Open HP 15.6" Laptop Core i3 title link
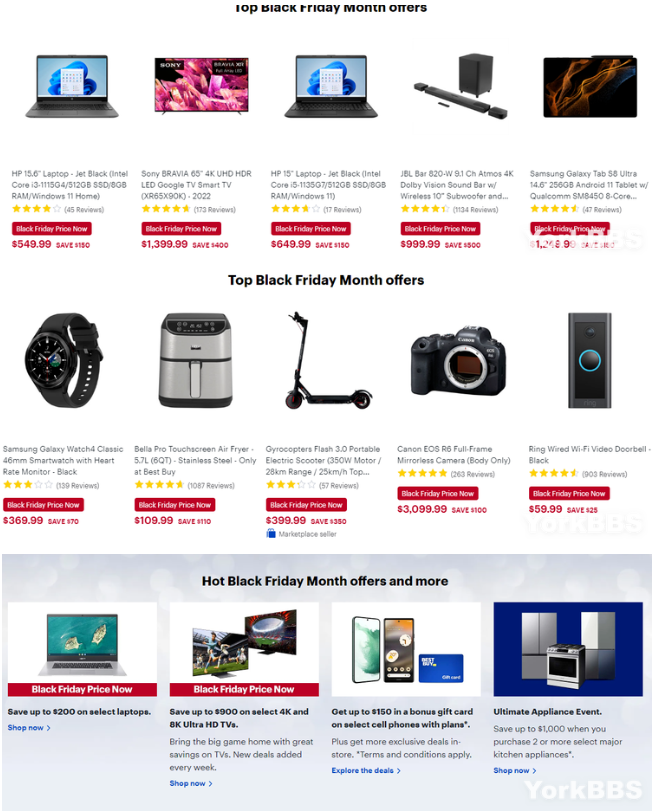 click(x=70, y=185)
